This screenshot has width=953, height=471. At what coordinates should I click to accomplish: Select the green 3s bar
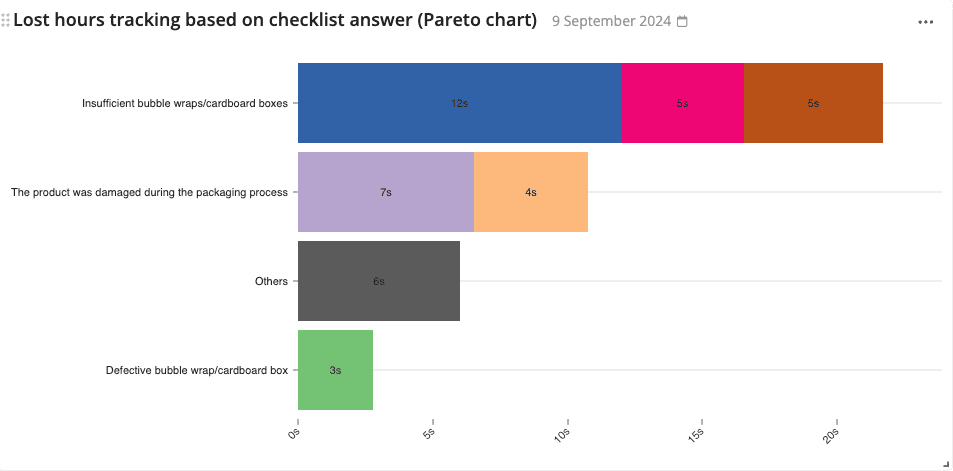335,370
